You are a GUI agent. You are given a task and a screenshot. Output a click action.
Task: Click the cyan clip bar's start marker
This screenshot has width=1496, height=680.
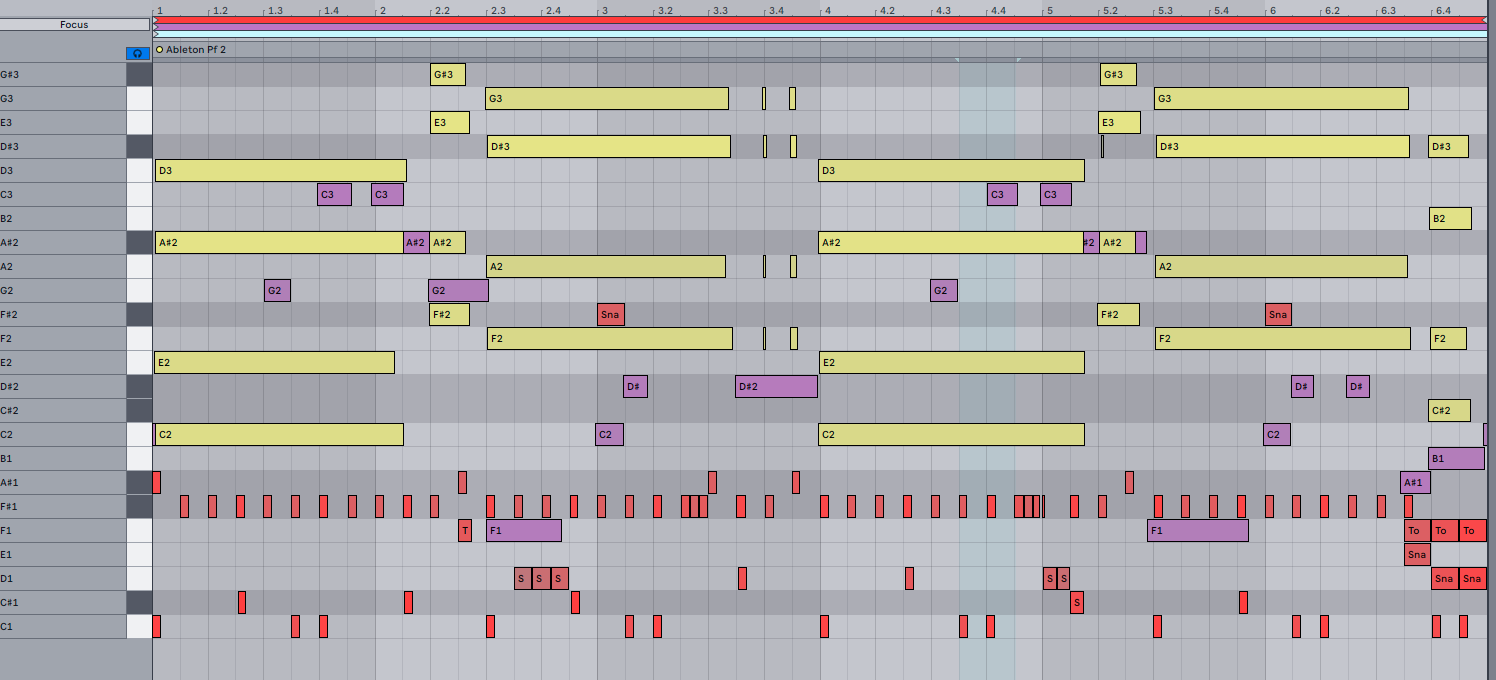[157, 34]
